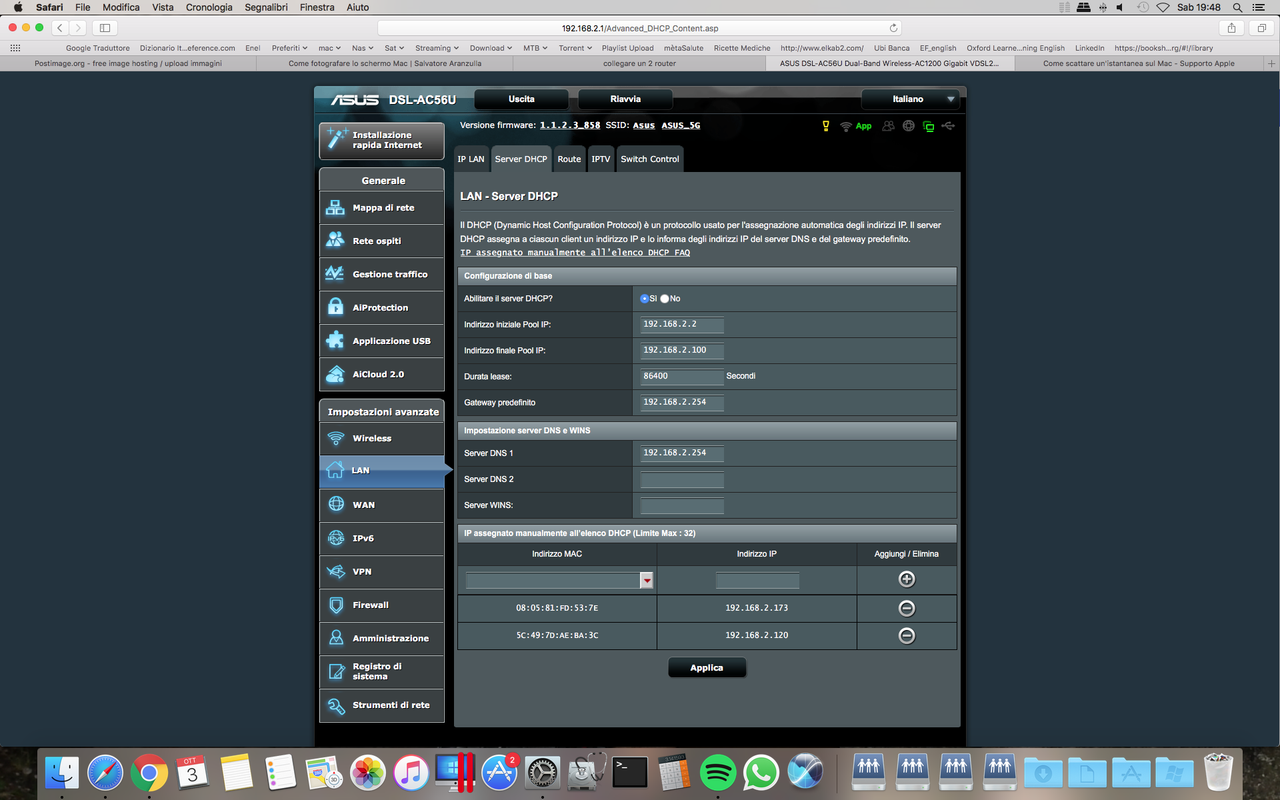Remove entry 5C:49:7D:AE:BA:3C
This screenshot has height=800, width=1280.
click(x=906, y=635)
